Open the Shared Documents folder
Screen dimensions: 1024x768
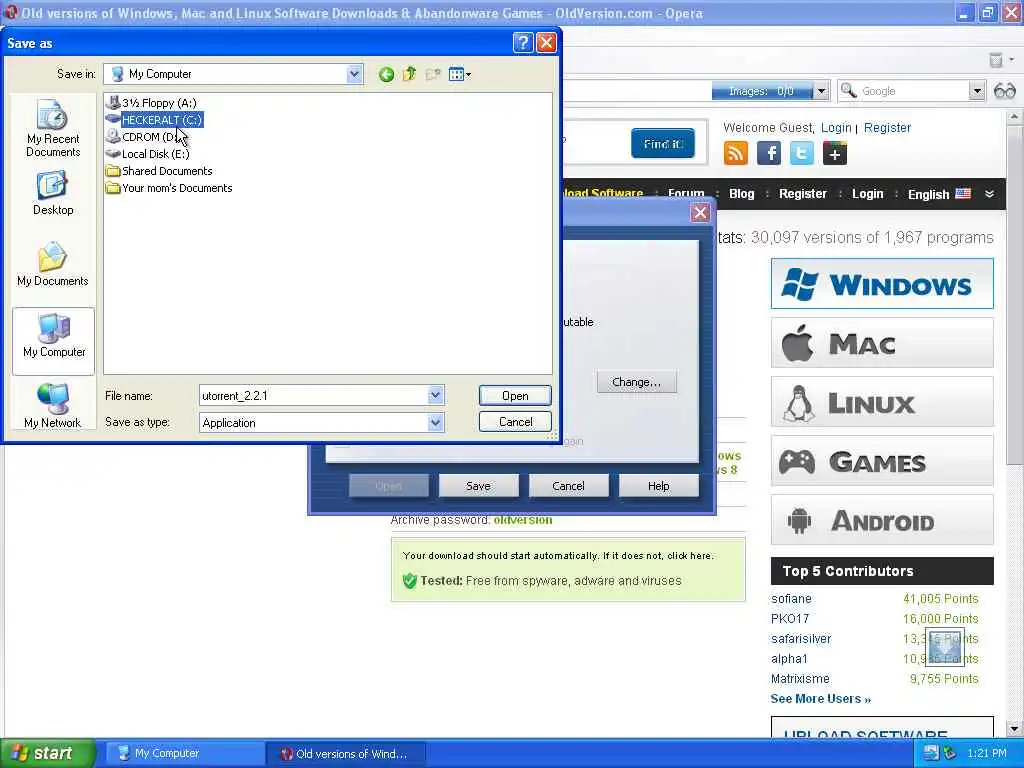click(x=159, y=170)
